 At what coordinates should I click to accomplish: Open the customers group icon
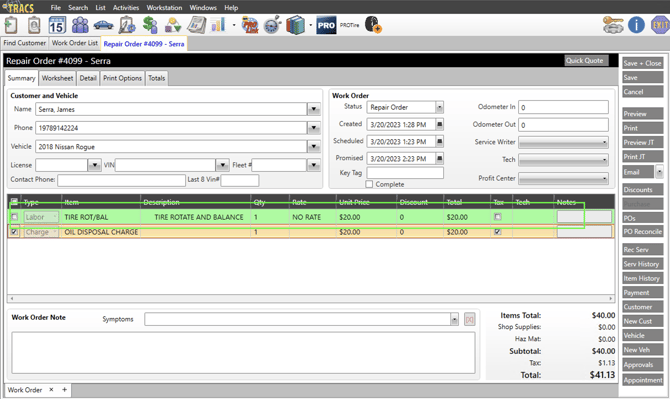[x=80, y=25]
